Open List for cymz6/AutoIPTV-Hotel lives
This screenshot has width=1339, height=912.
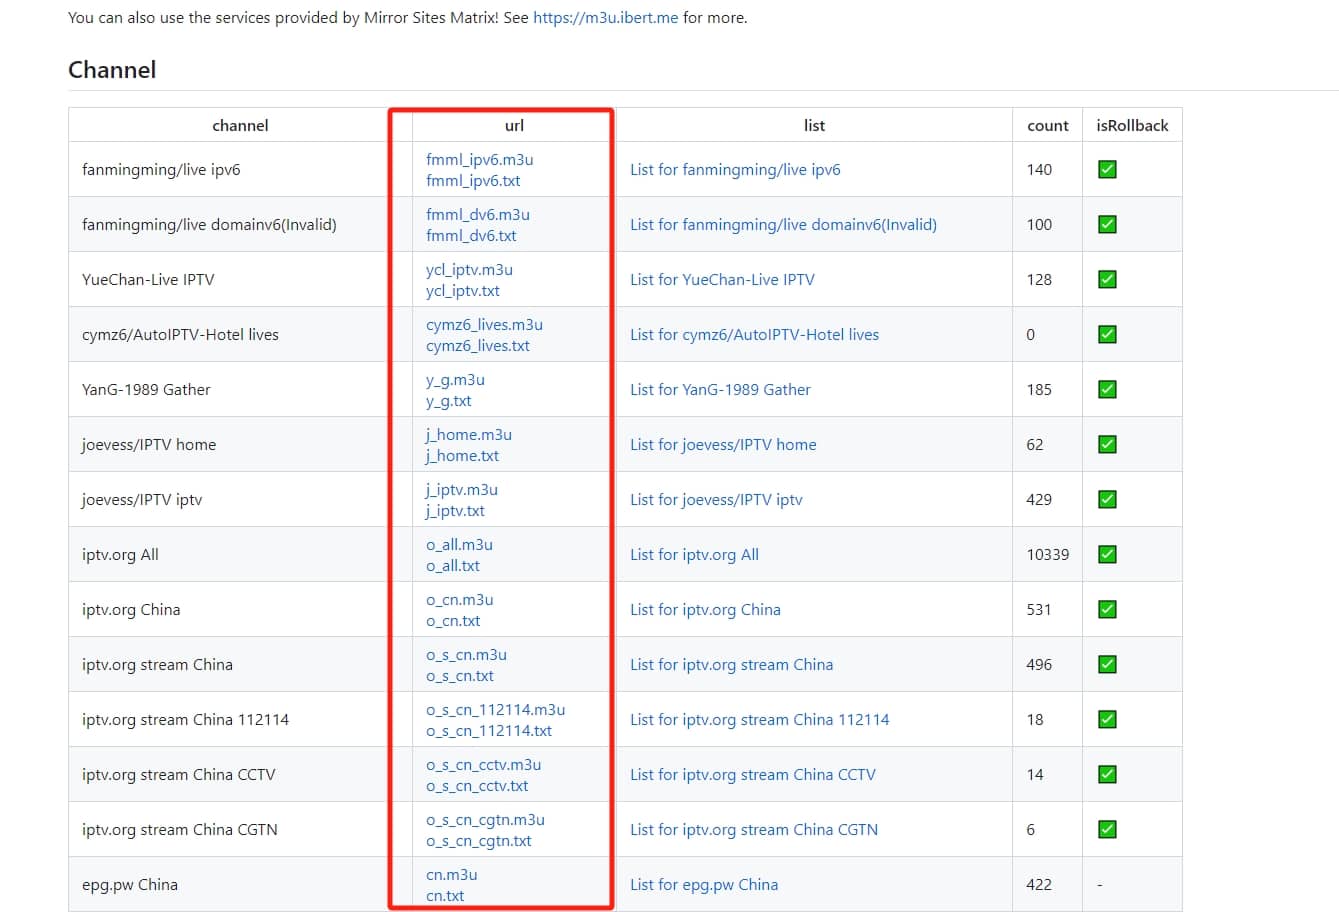(754, 334)
